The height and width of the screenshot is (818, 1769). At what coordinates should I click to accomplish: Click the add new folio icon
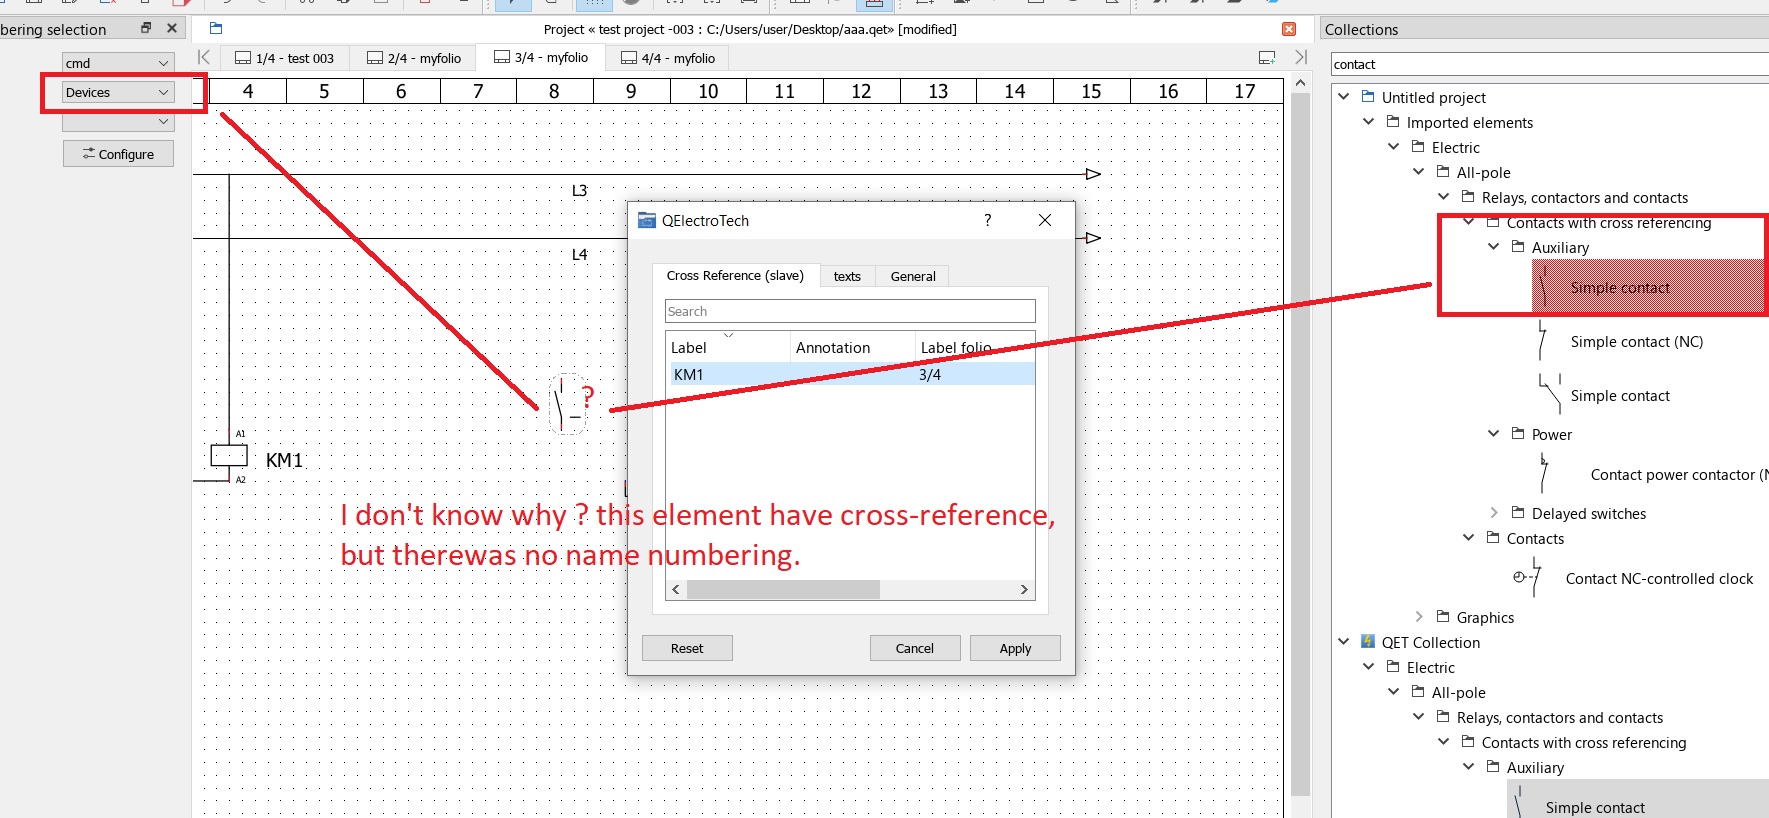click(x=1267, y=58)
